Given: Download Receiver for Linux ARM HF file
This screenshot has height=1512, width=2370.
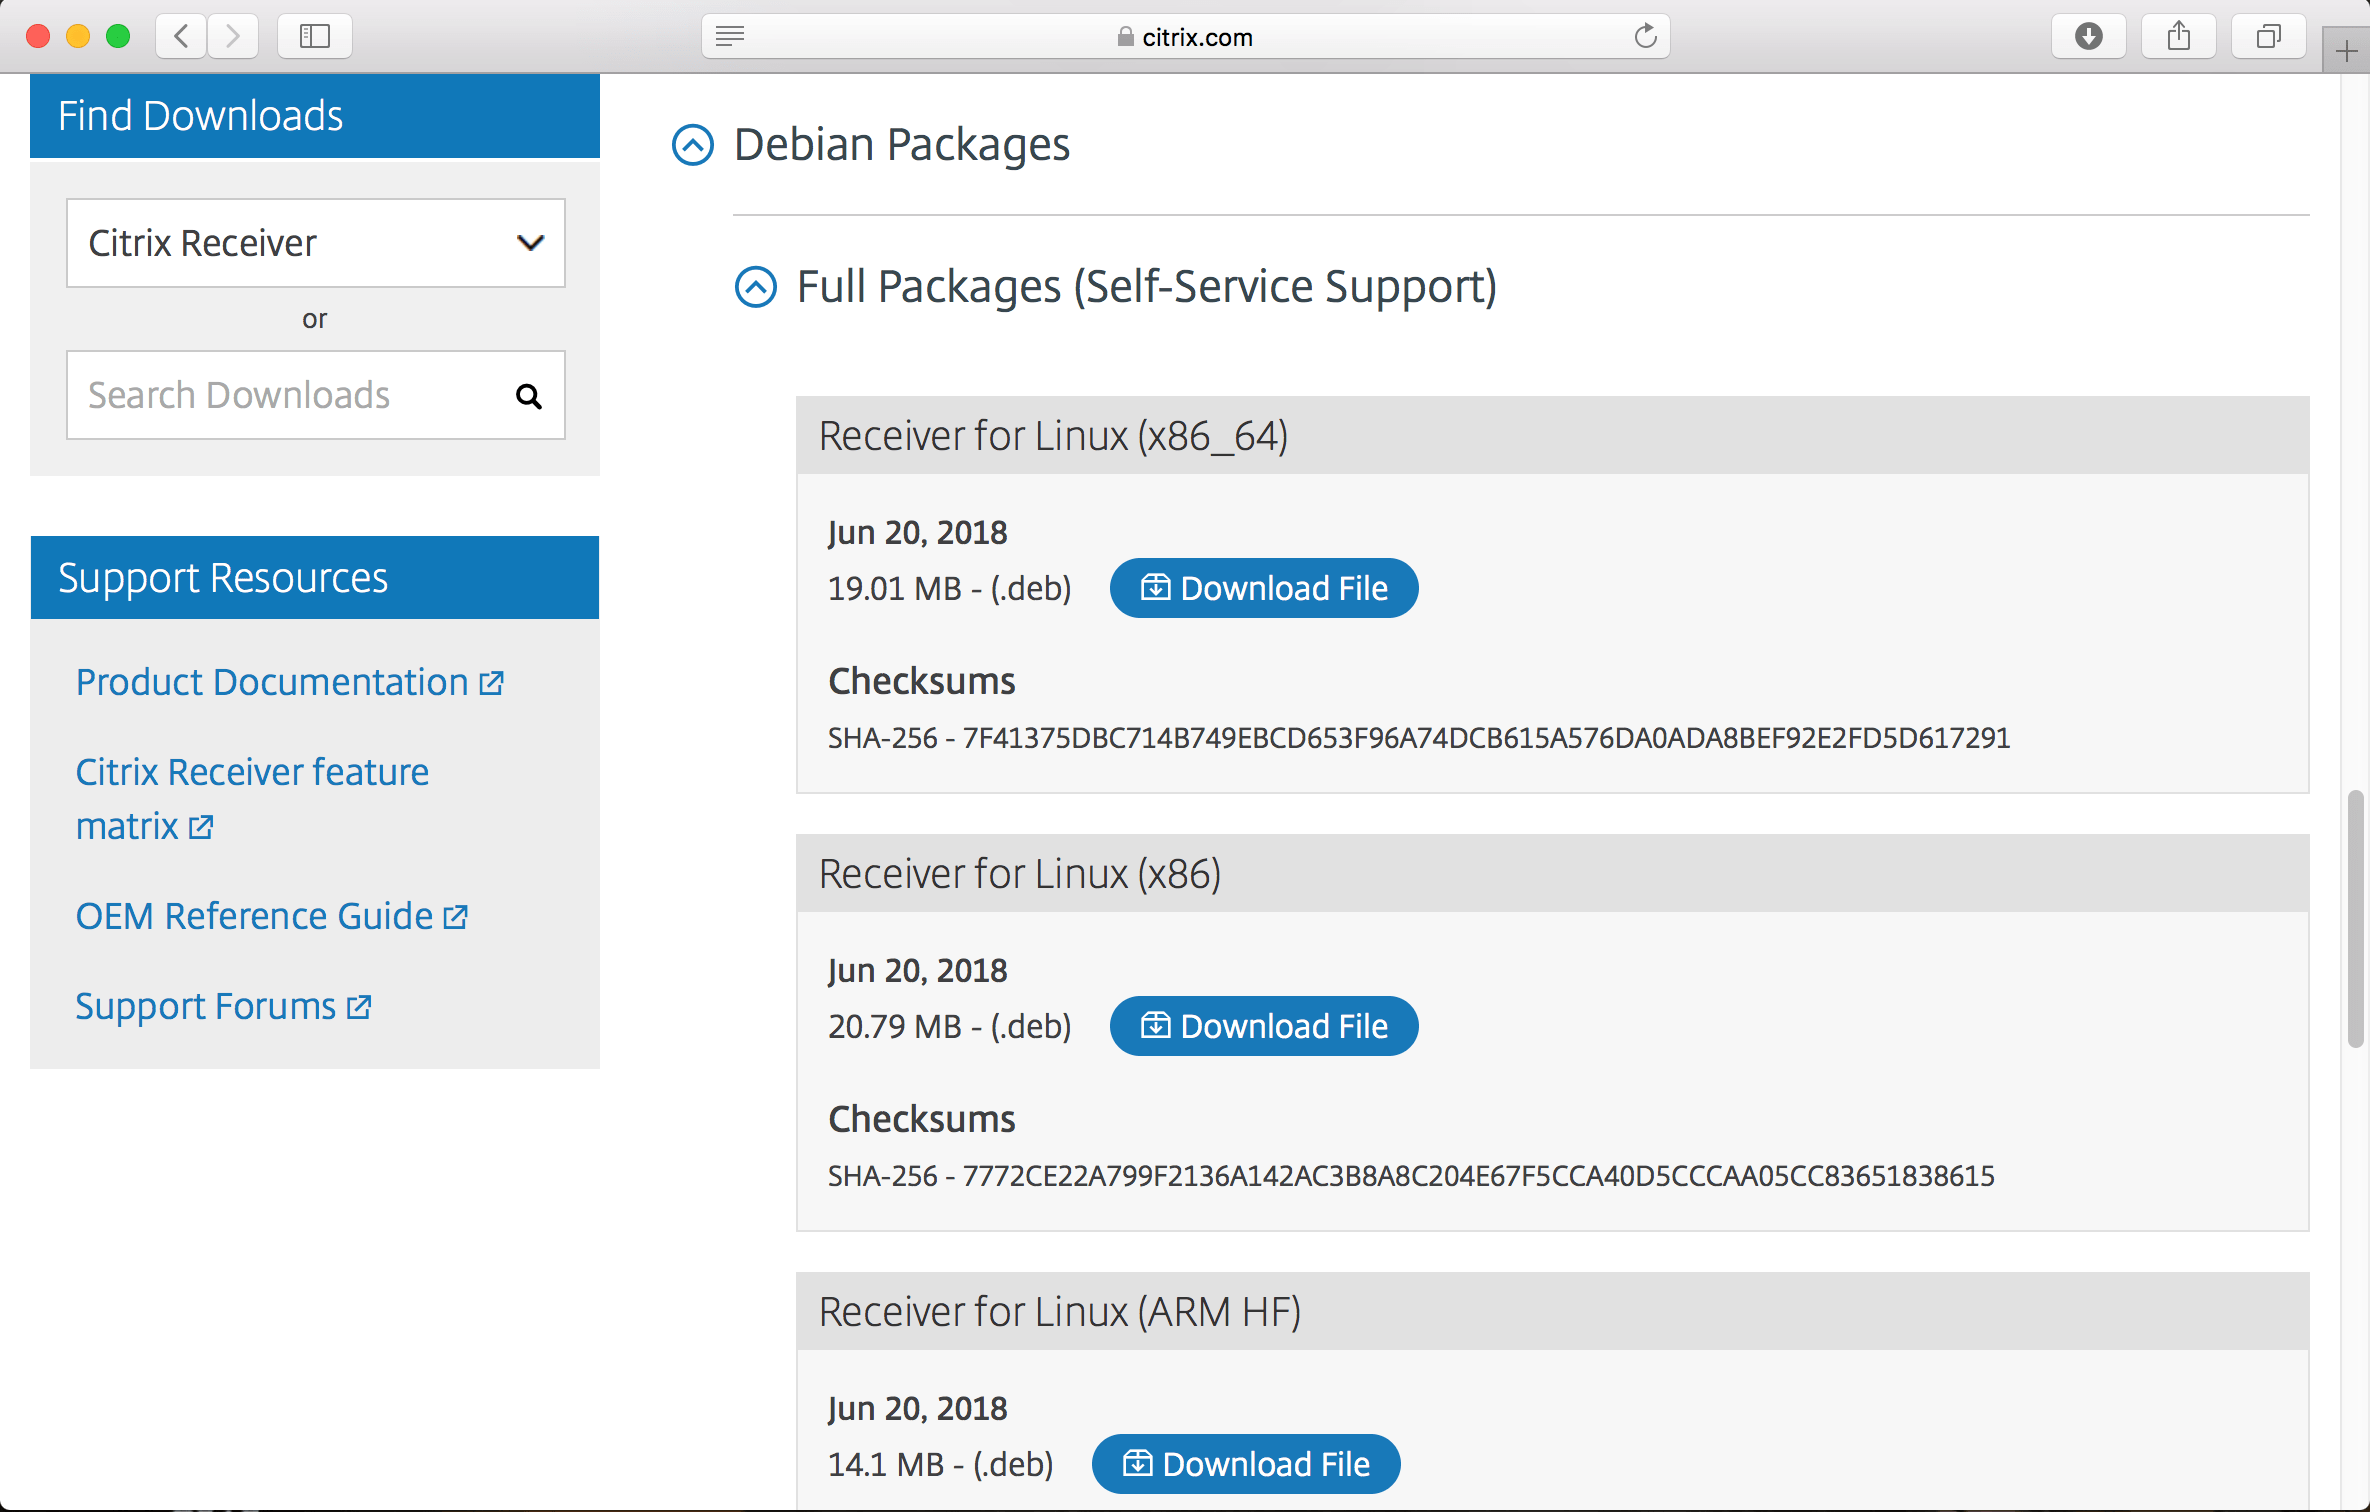Looking at the screenshot, I should click(1245, 1464).
